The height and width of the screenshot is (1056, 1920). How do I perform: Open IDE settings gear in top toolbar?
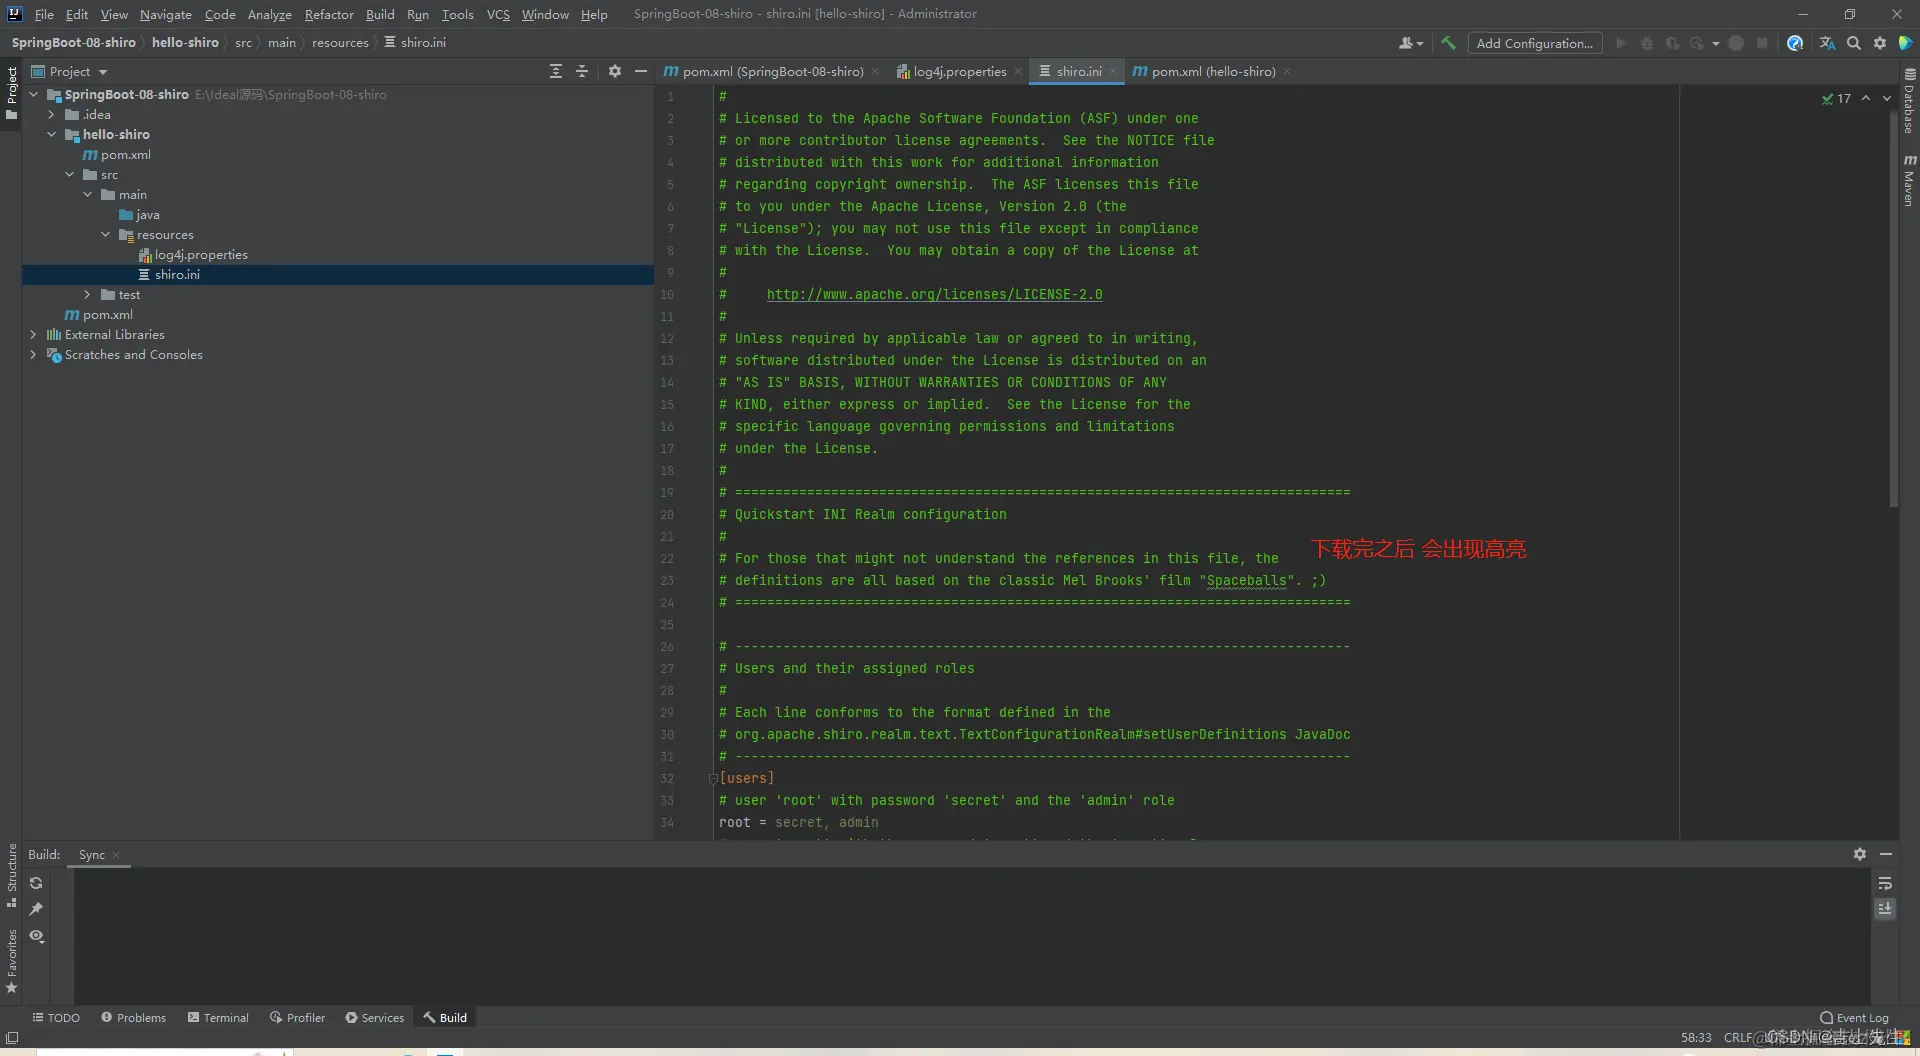click(1880, 43)
